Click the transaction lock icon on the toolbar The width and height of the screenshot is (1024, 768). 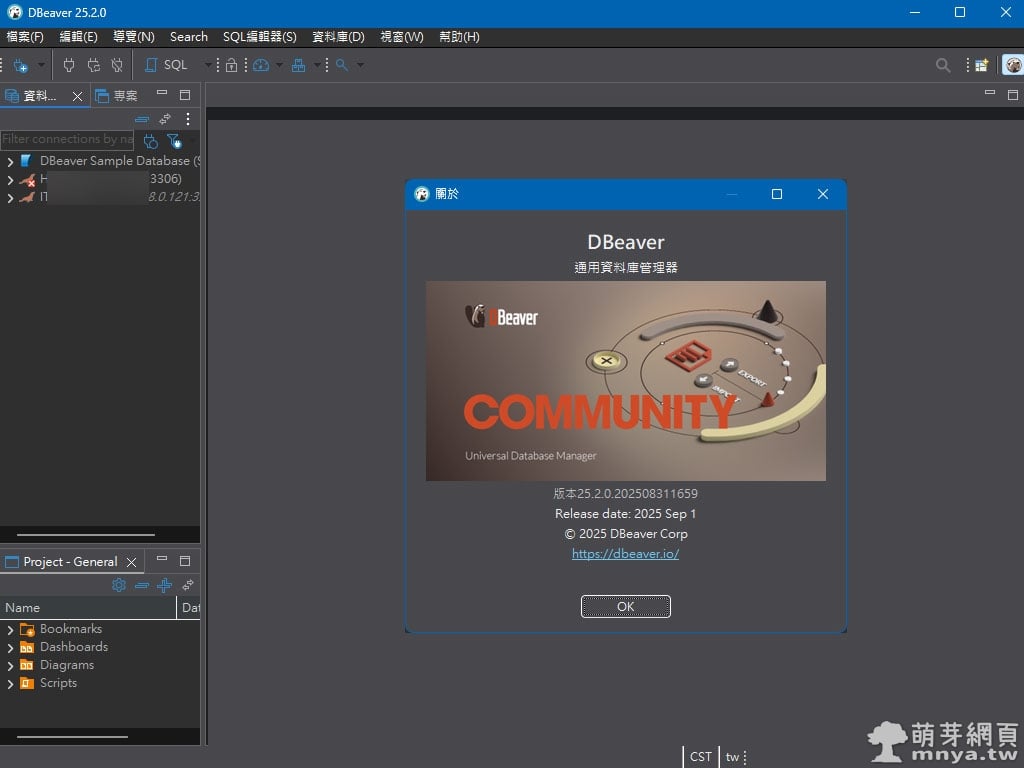tap(231, 65)
